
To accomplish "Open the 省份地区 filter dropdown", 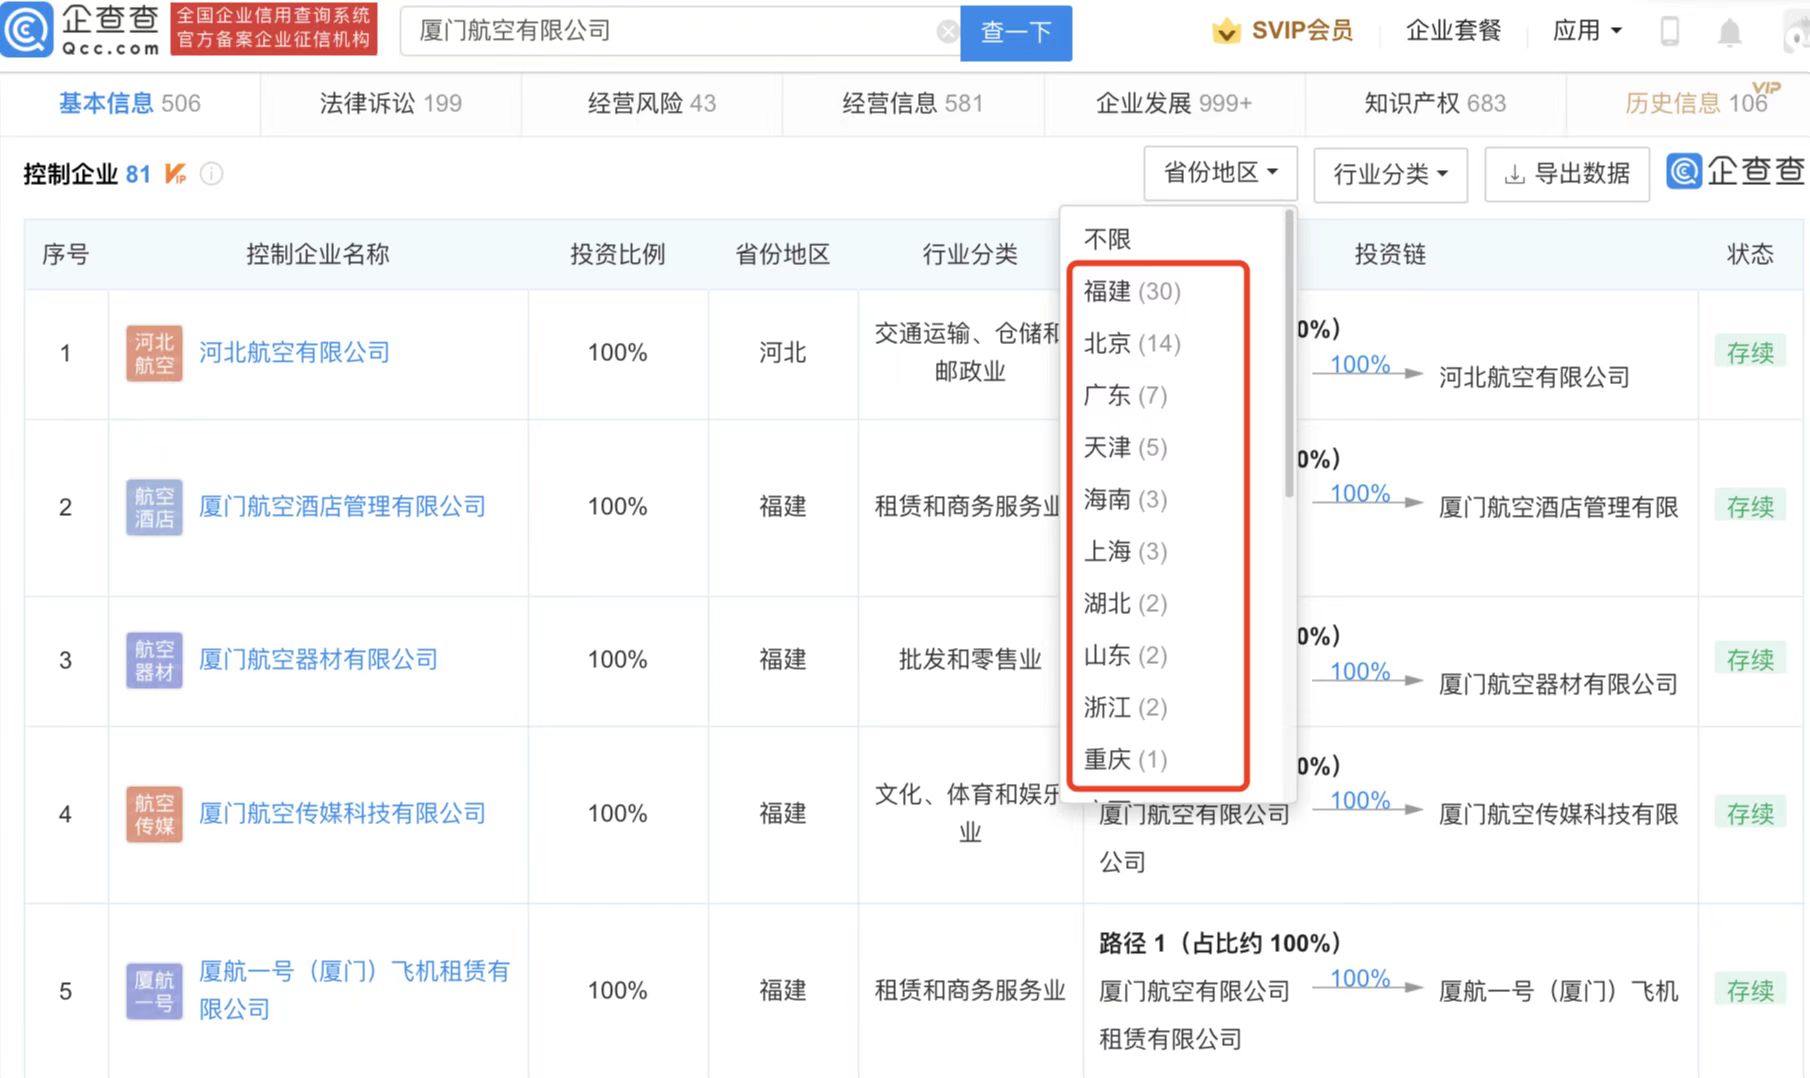I will coord(1220,173).
